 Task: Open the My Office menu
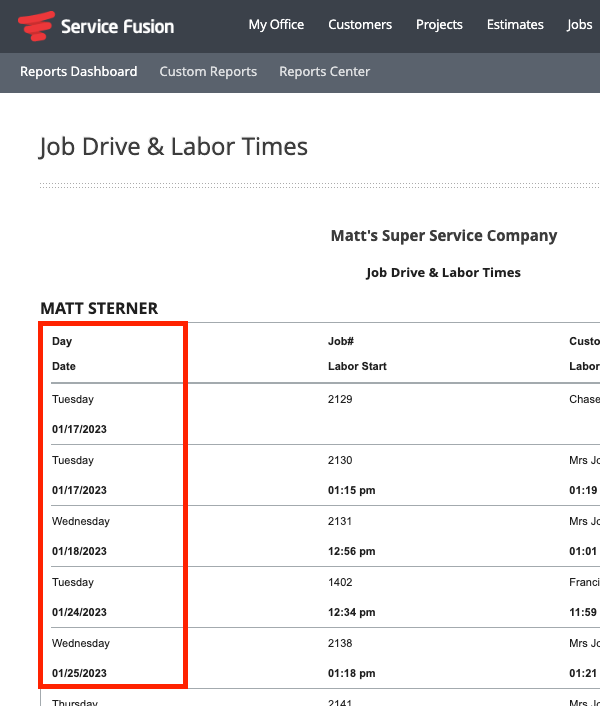coord(276,25)
